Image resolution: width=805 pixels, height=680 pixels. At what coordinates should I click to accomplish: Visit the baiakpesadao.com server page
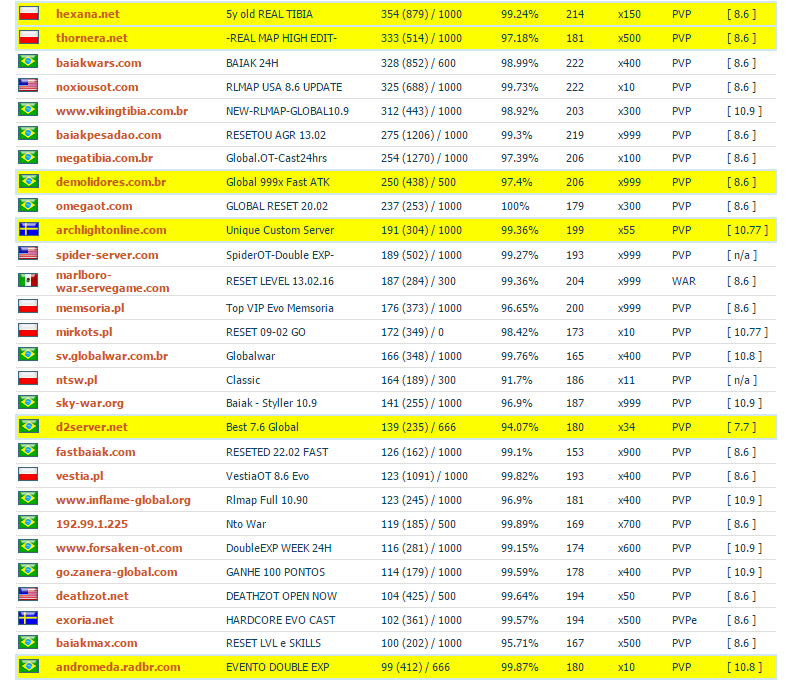pos(108,135)
